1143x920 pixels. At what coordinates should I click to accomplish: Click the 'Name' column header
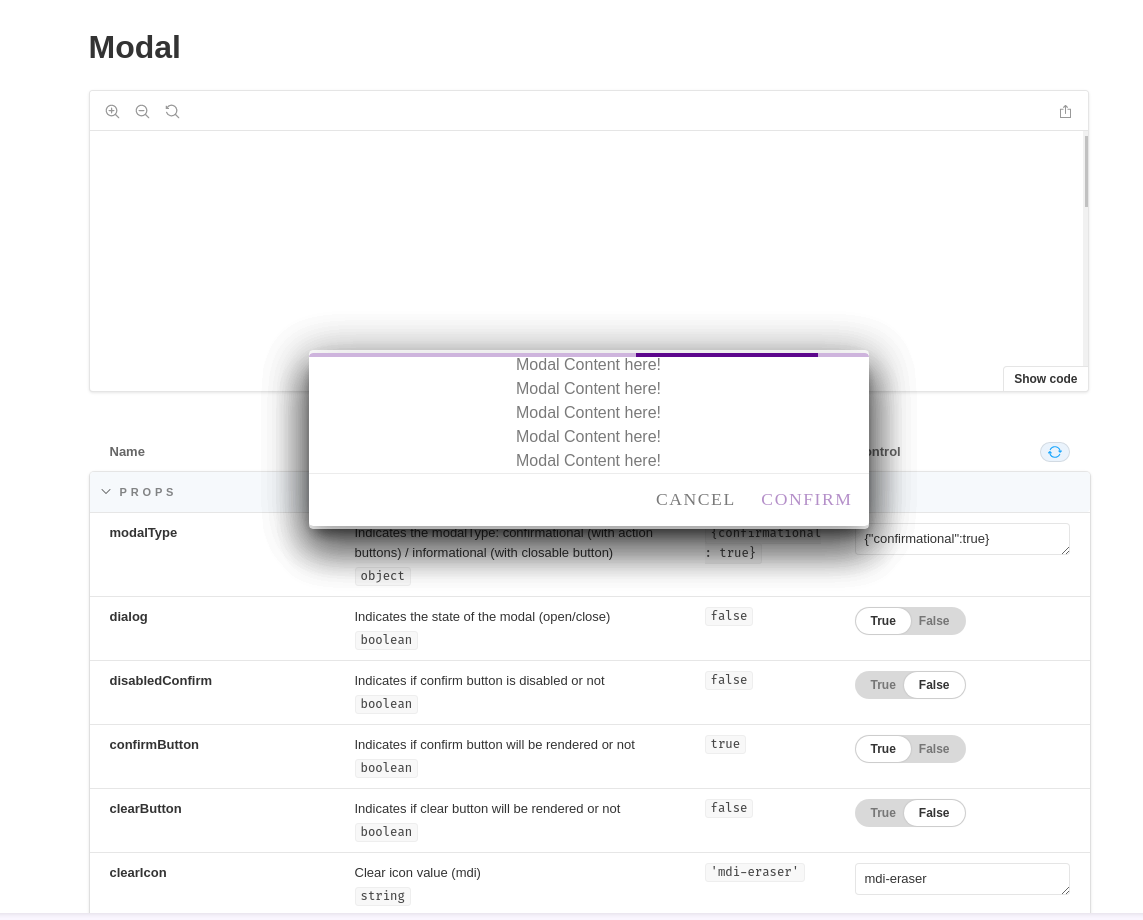pyautogui.click(x=127, y=452)
